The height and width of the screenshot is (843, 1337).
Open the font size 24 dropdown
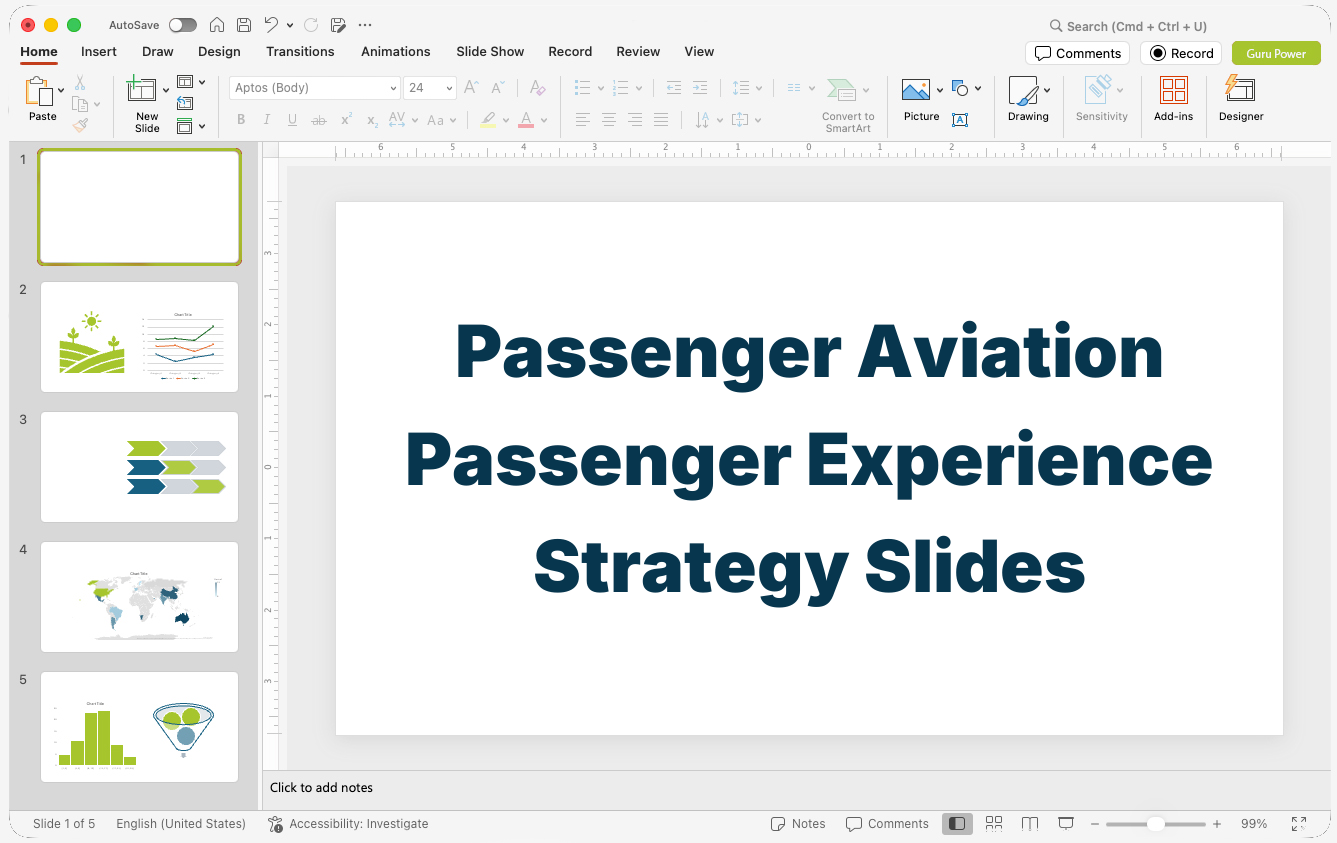tap(449, 88)
